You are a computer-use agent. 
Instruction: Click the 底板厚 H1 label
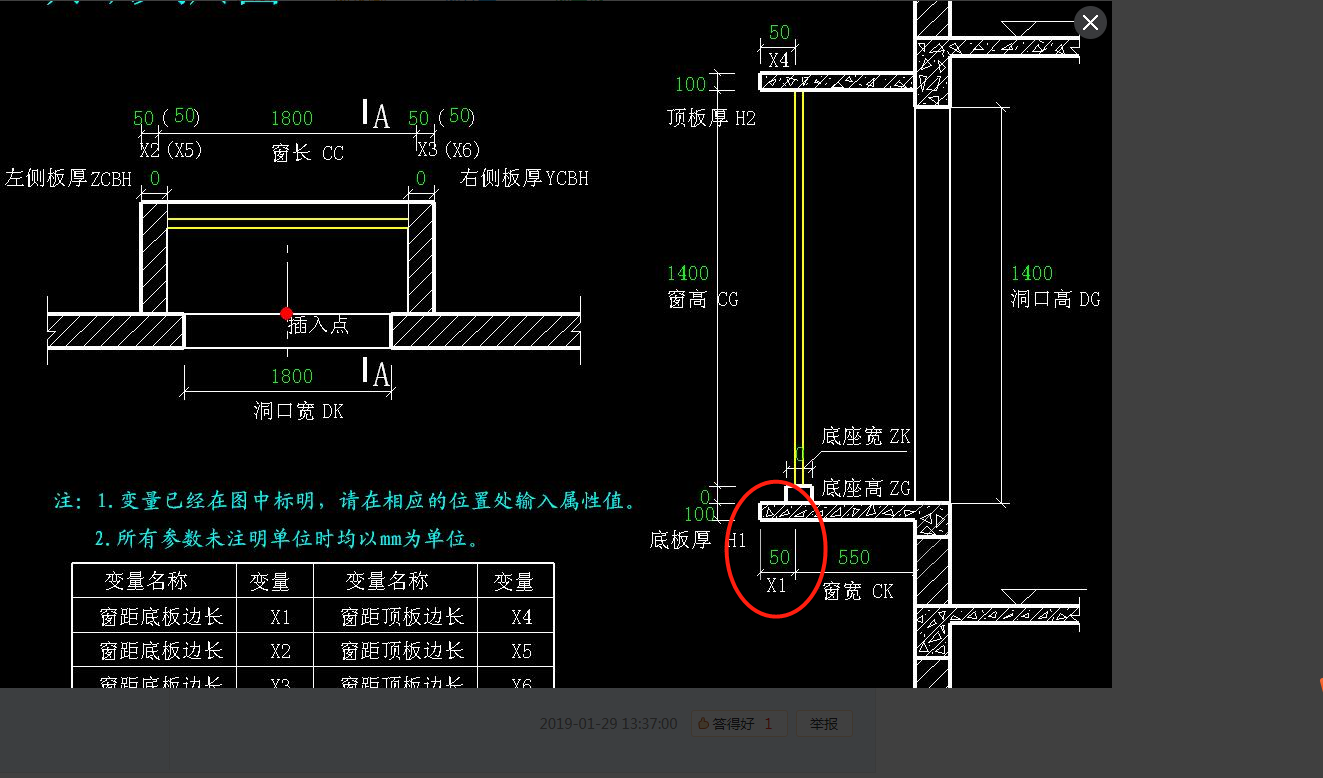click(x=698, y=540)
